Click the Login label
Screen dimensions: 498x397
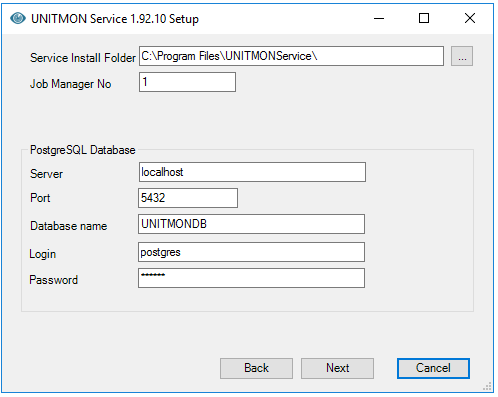tap(43, 254)
